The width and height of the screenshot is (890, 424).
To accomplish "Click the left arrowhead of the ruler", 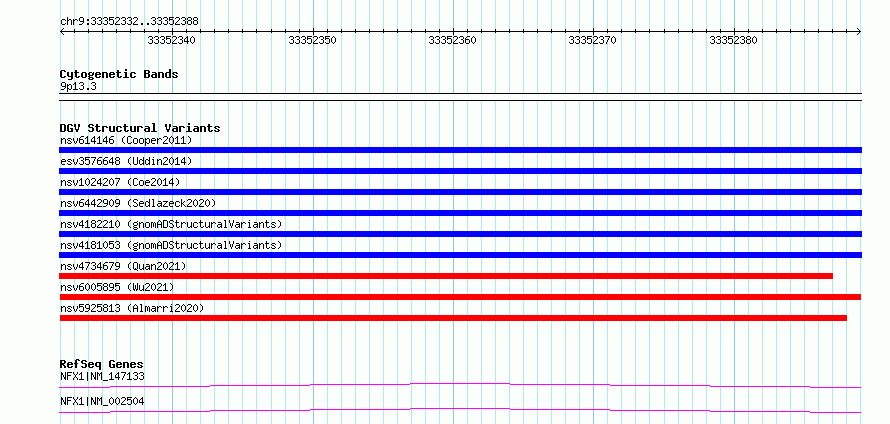I will click(62, 32).
